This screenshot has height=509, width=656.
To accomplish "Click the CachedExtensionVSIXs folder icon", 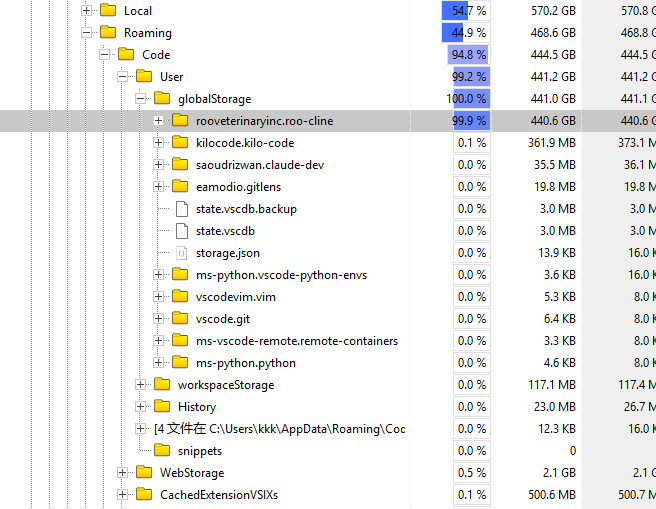I will 144,494.
